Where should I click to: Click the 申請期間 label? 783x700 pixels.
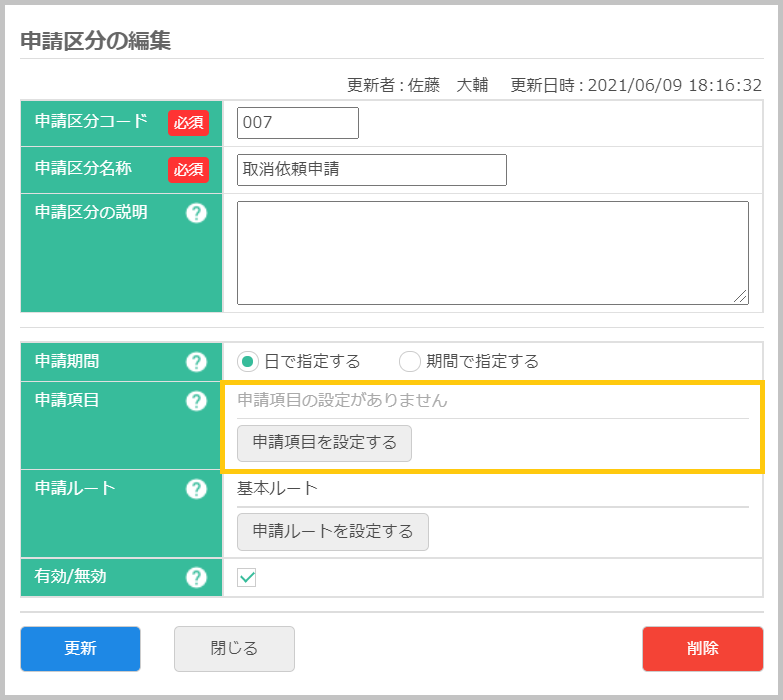[67, 361]
